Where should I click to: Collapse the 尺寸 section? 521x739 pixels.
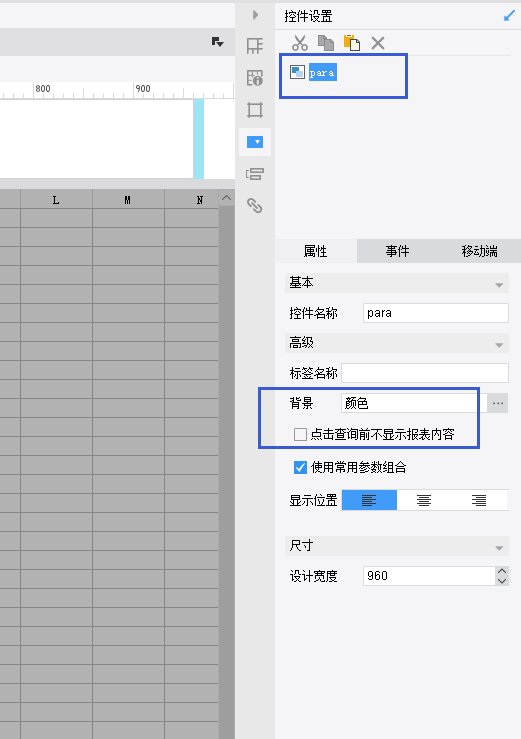pos(499,548)
